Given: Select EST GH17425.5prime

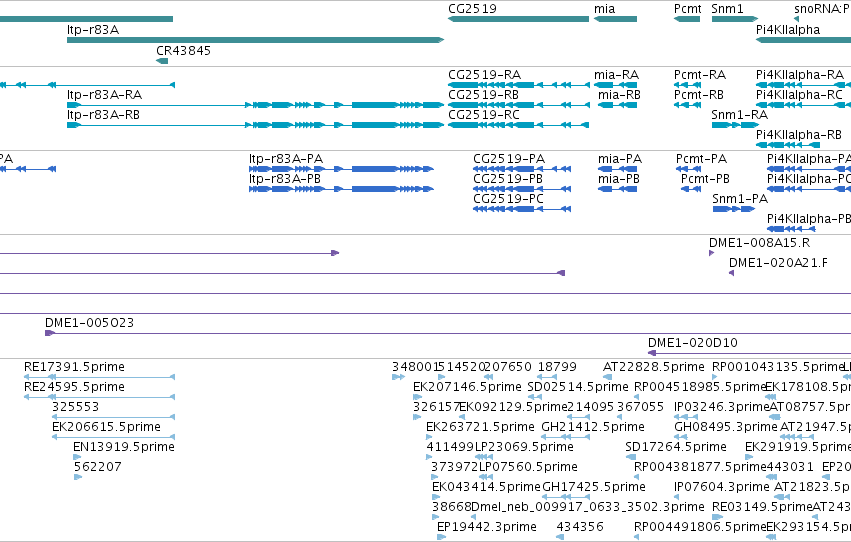Looking at the screenshot, I should [x=594, y=487].
